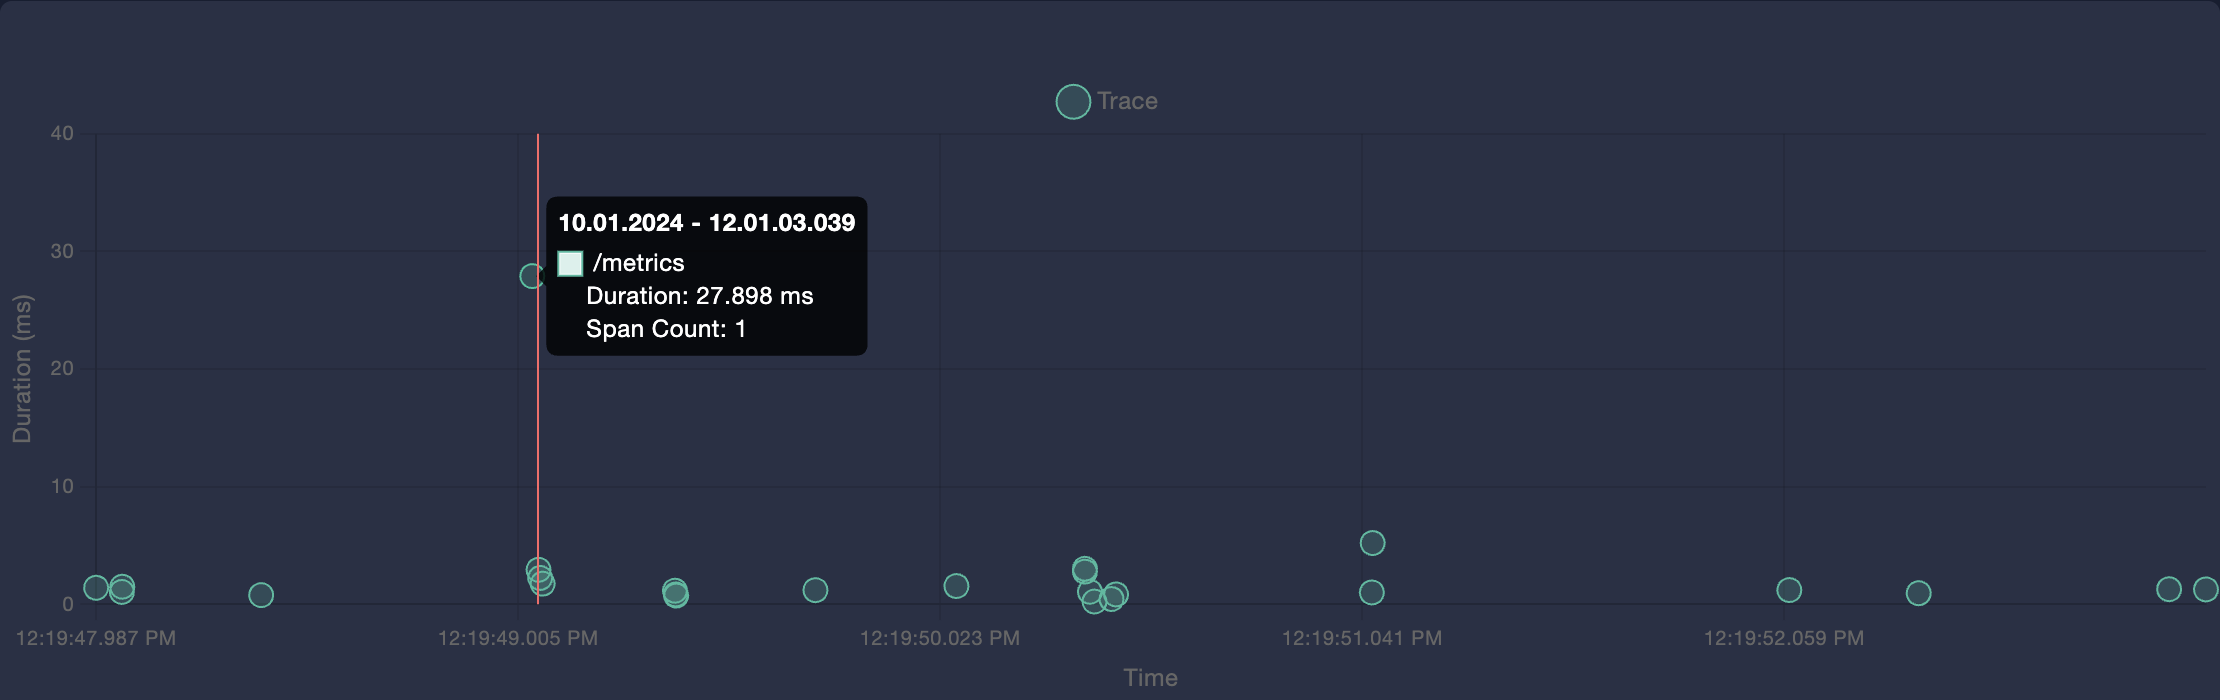Click the 12:19:47.987 PM time axis label

tap(96, 638)
